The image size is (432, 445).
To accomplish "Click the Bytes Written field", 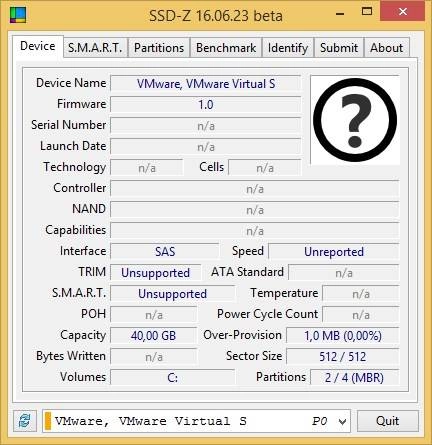I will [154, 357].
